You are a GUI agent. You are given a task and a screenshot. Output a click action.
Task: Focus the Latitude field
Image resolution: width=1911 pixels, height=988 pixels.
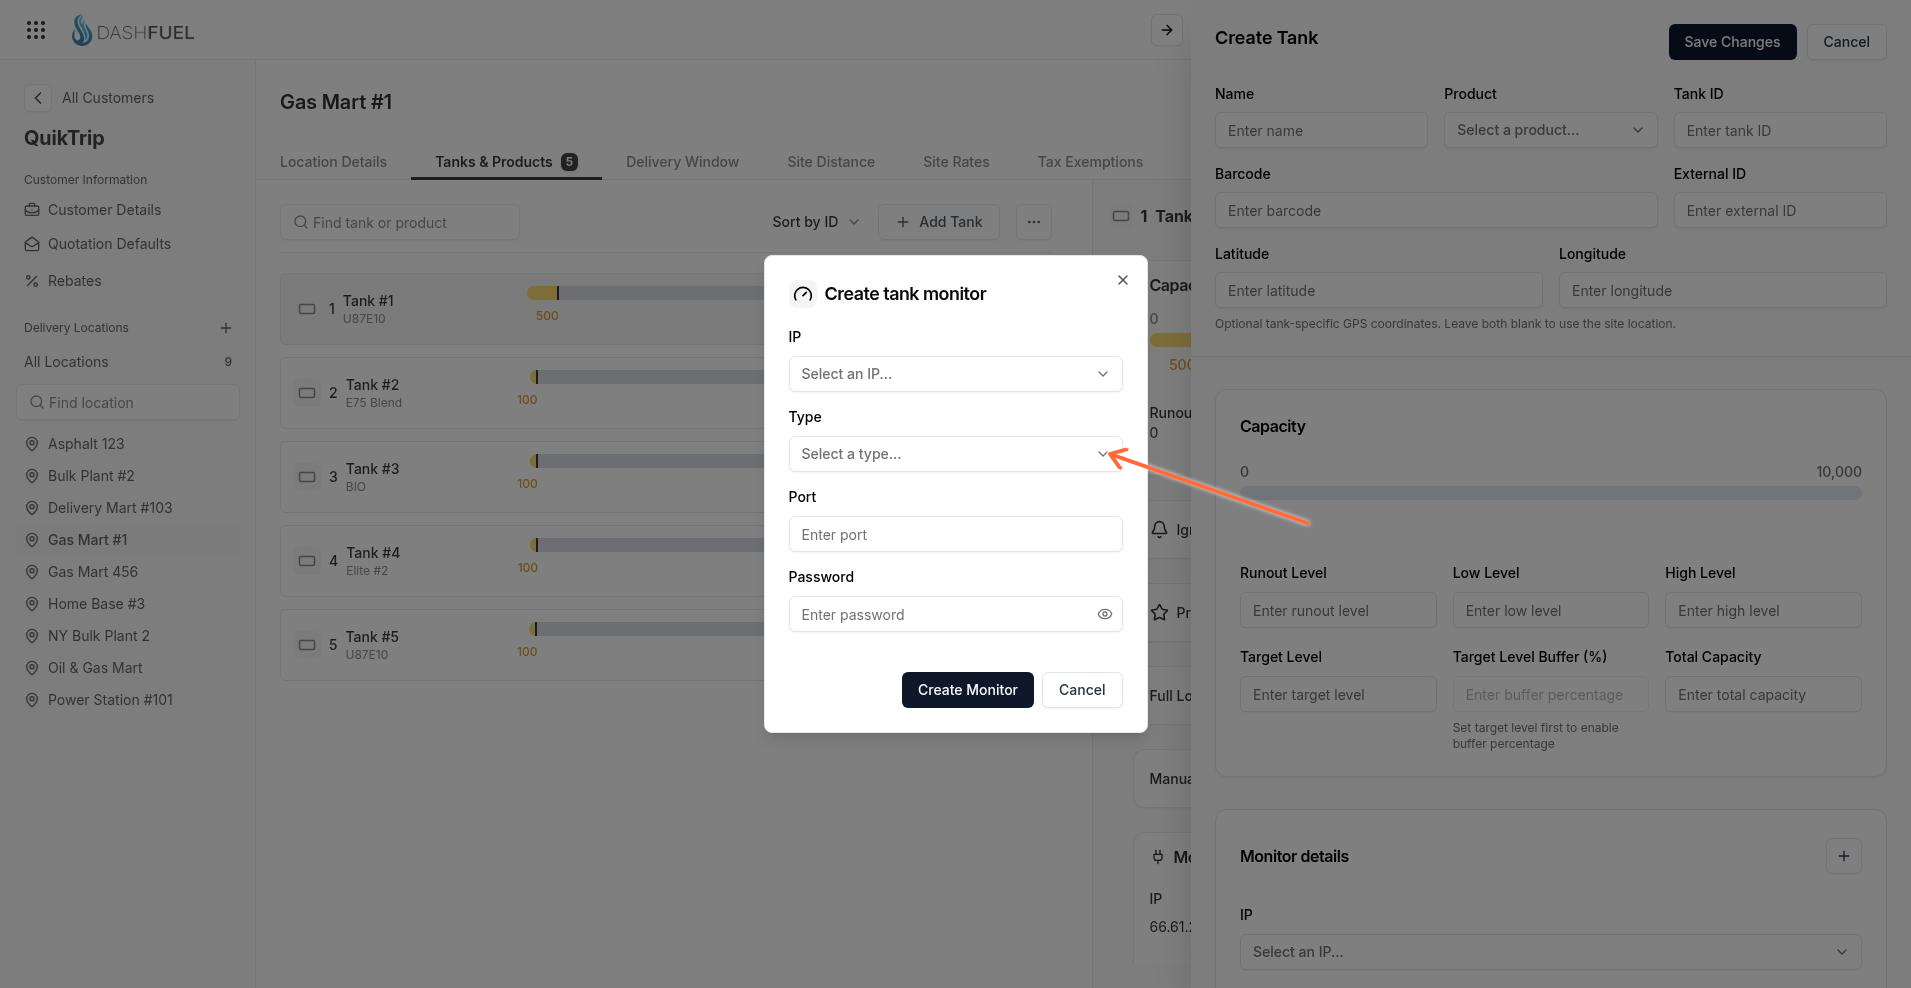(1378, 290)
